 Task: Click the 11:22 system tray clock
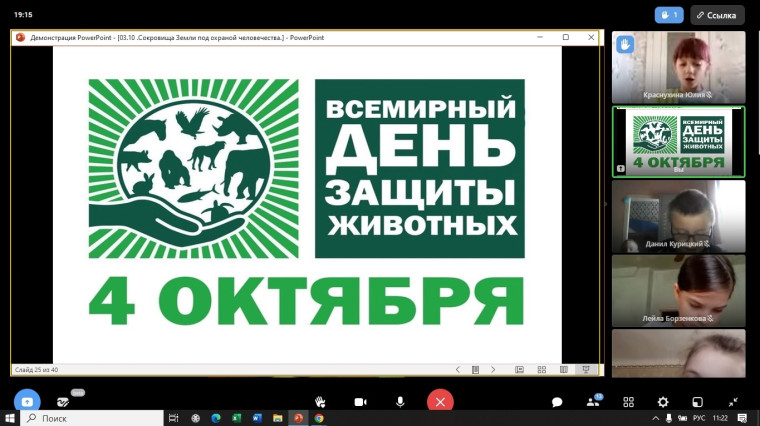[720, 418]
